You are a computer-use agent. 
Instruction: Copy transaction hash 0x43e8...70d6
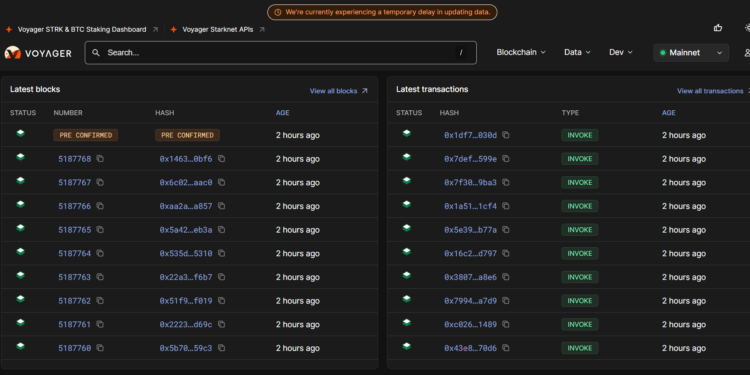tap(506, 348)
